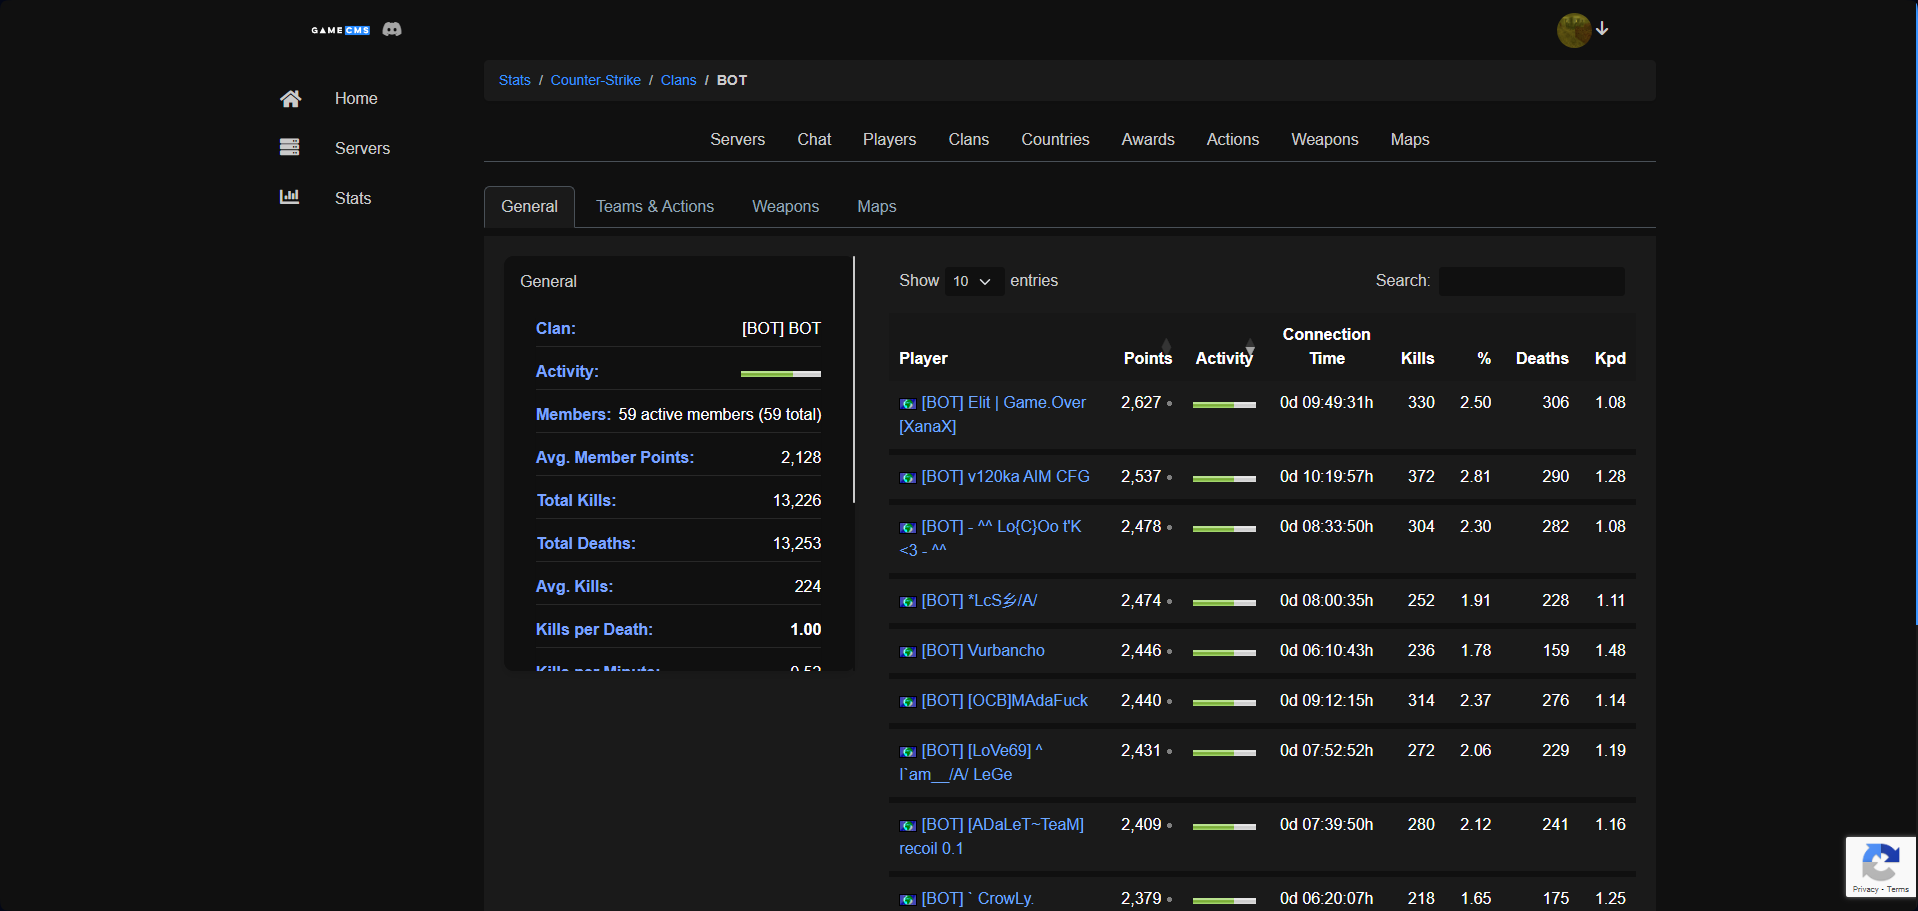Screen dimensions: 1918x911
Task: Go to Stats in sidebar
Action: 353,198
